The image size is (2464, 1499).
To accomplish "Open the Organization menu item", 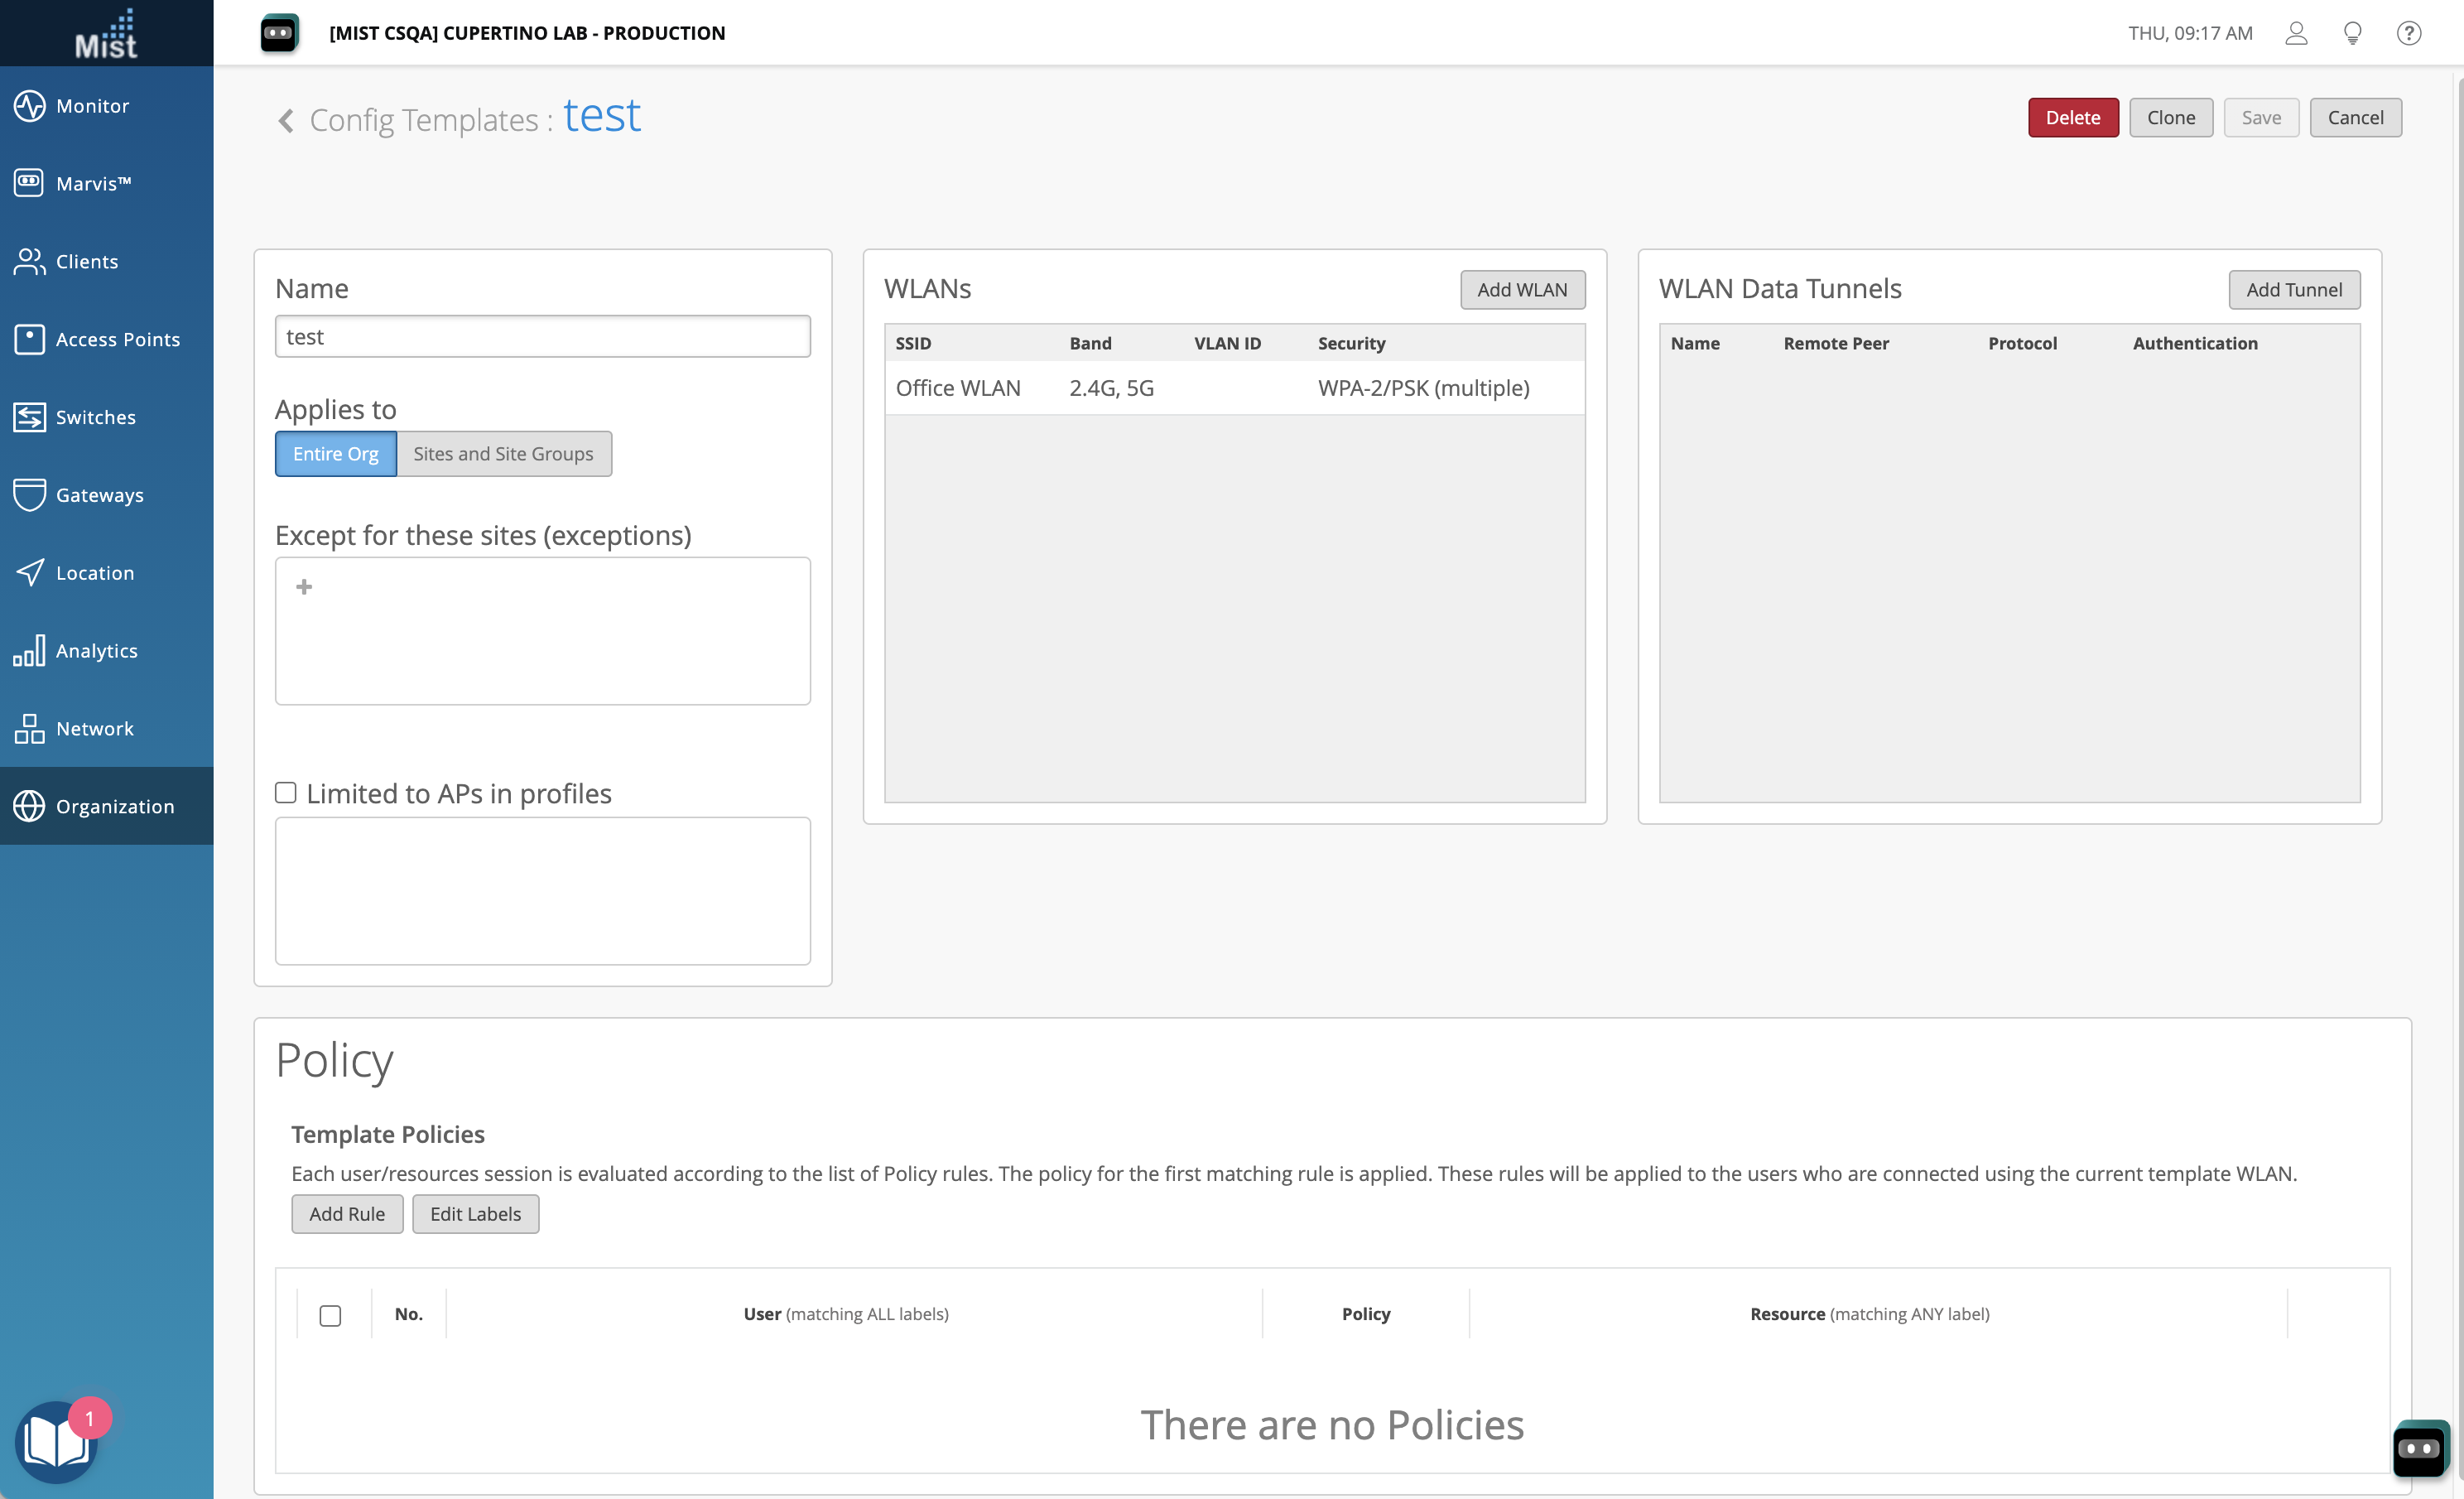I will (114, 807).
